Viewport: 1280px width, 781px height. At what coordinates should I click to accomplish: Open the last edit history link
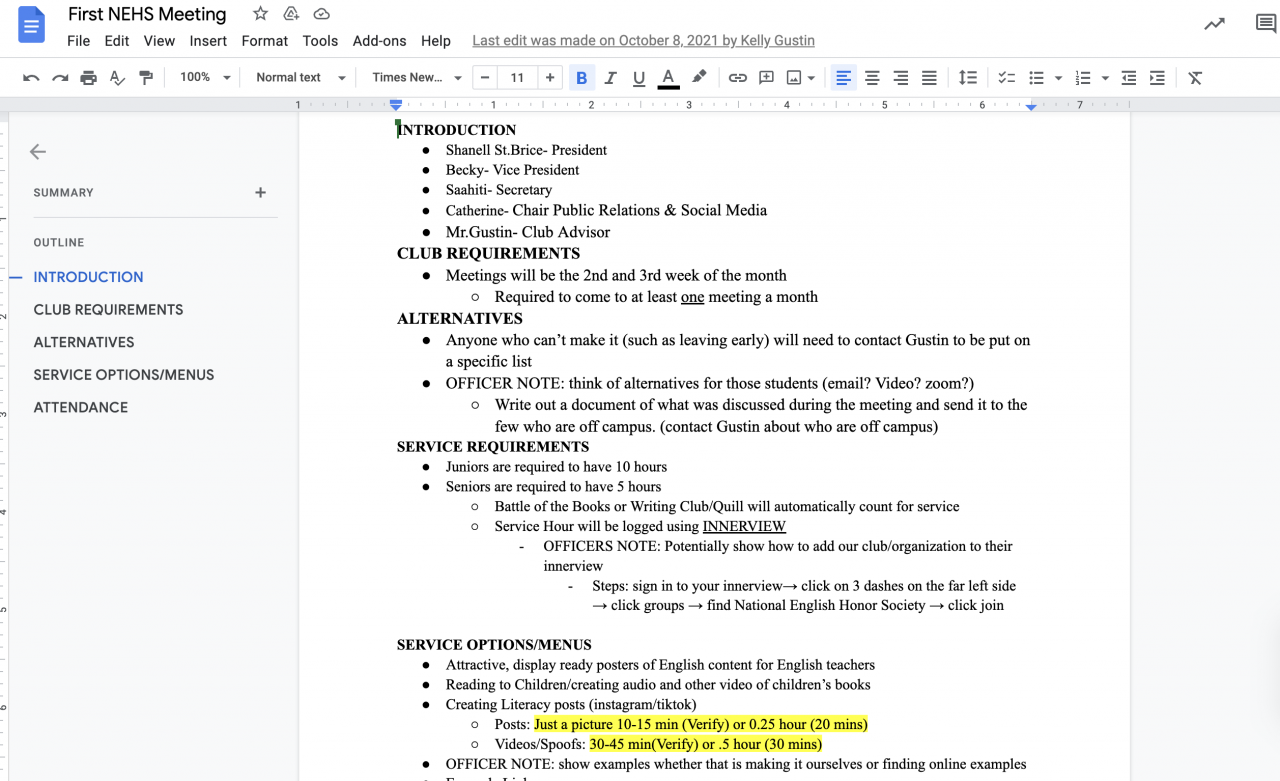643,41
